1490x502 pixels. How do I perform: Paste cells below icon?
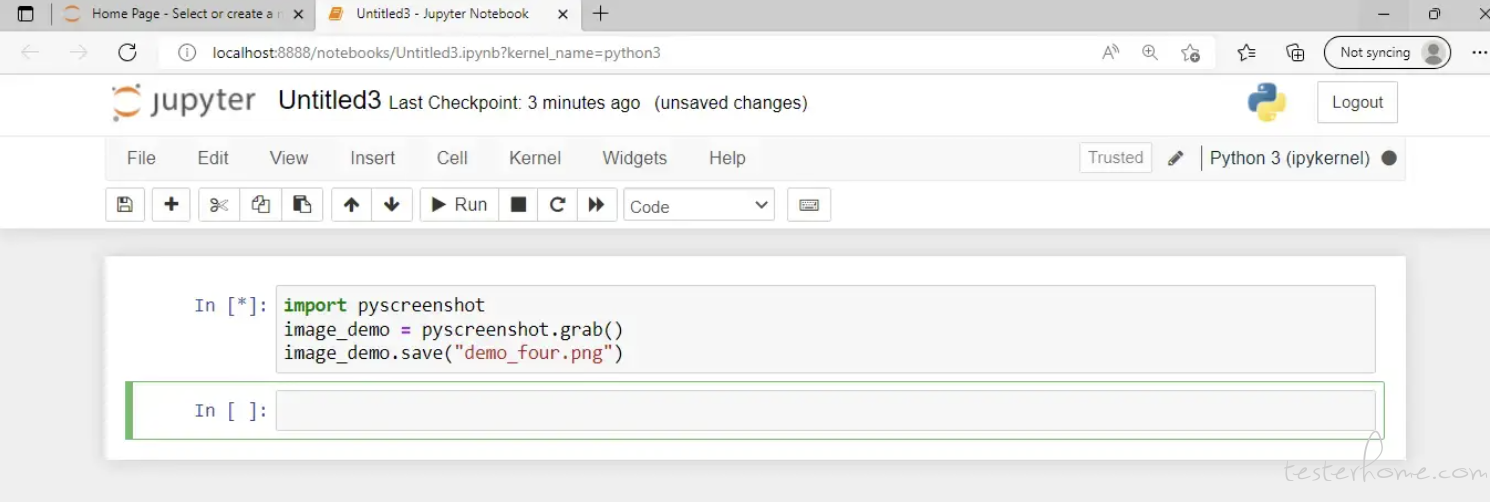click(302, 205)
